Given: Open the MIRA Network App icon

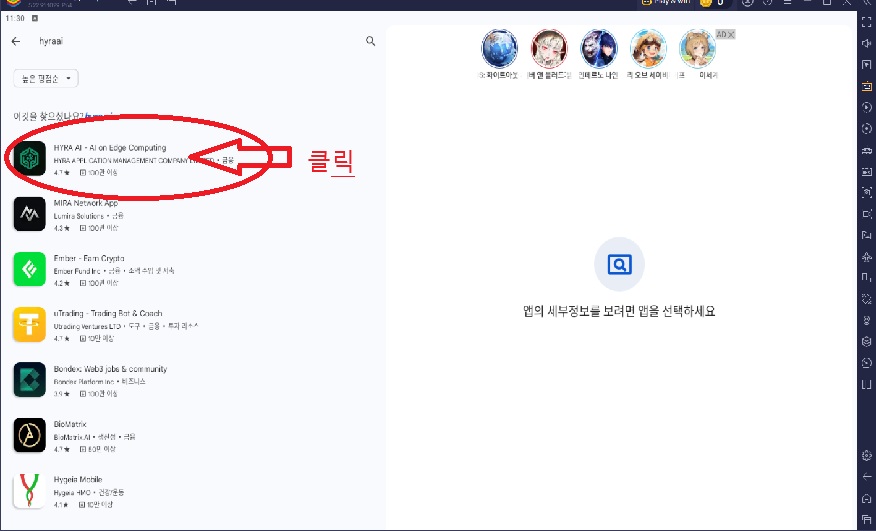Looking at the screenshot, I should [x=30, y=214].
